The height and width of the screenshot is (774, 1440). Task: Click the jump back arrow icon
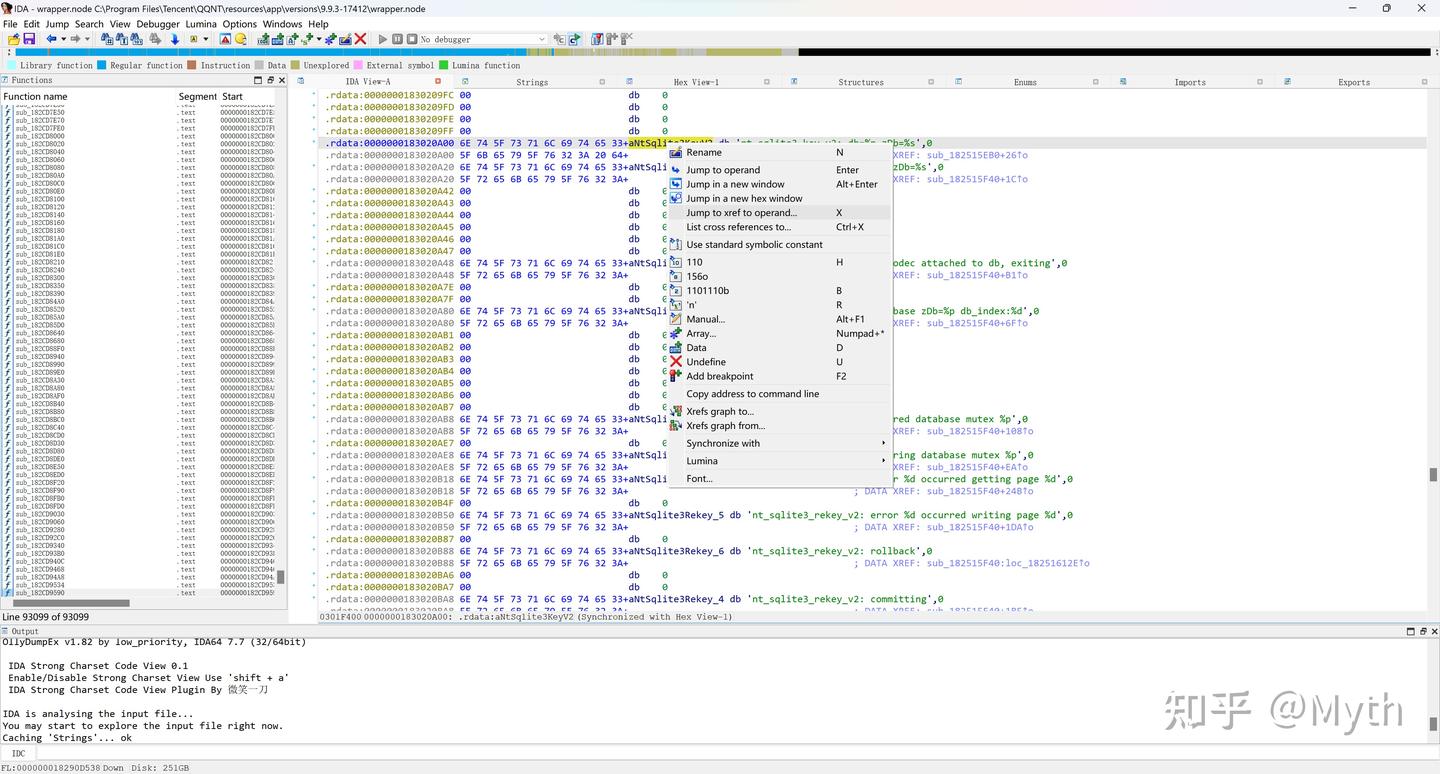click(x=51, y=39)
